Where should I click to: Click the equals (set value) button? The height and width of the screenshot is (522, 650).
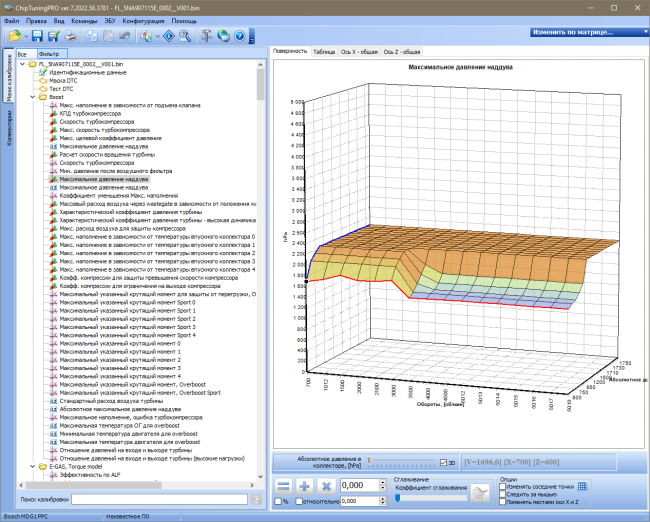[x=284, y=486]
